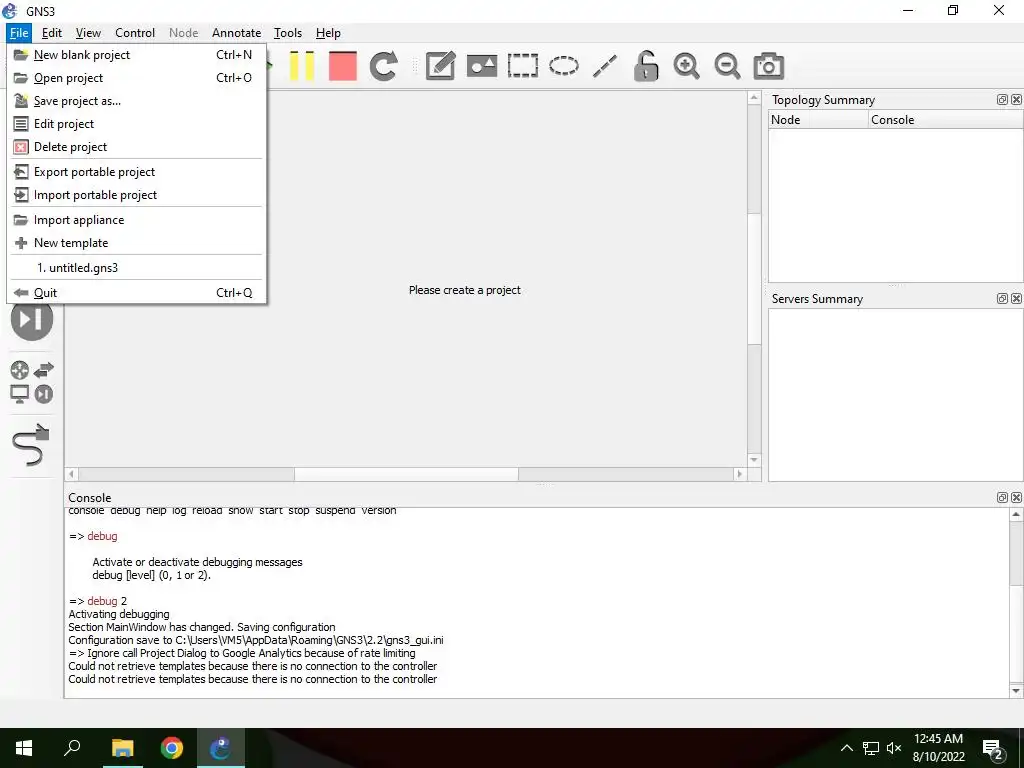Click "Please create a project" text
The width and height of the screenshot is (1024, 768).
click(464, 290)
